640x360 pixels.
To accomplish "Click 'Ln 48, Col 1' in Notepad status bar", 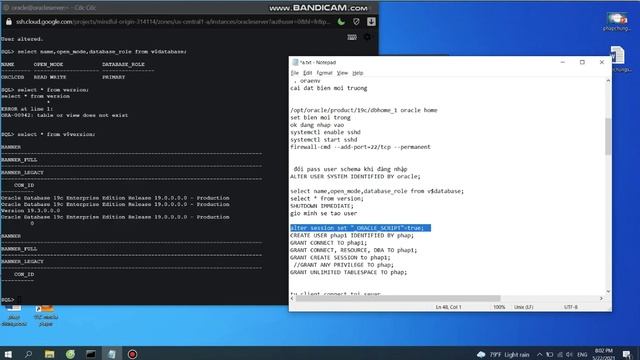I will [449, 307].
